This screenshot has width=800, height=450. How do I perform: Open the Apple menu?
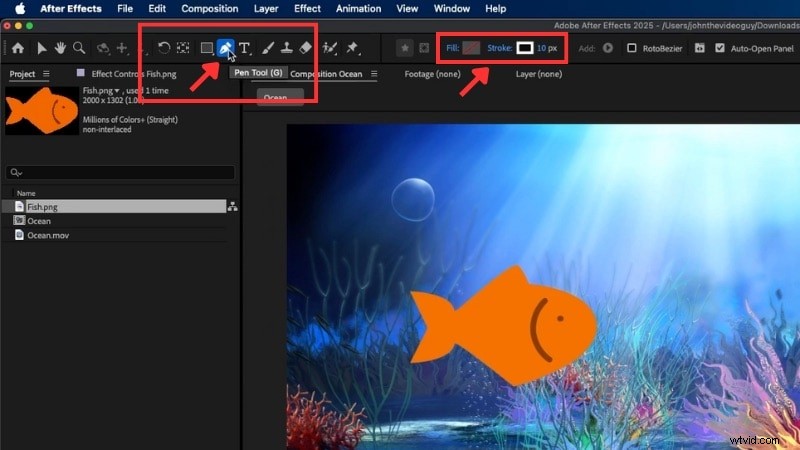pyautogui.click(x=20, y=9)
